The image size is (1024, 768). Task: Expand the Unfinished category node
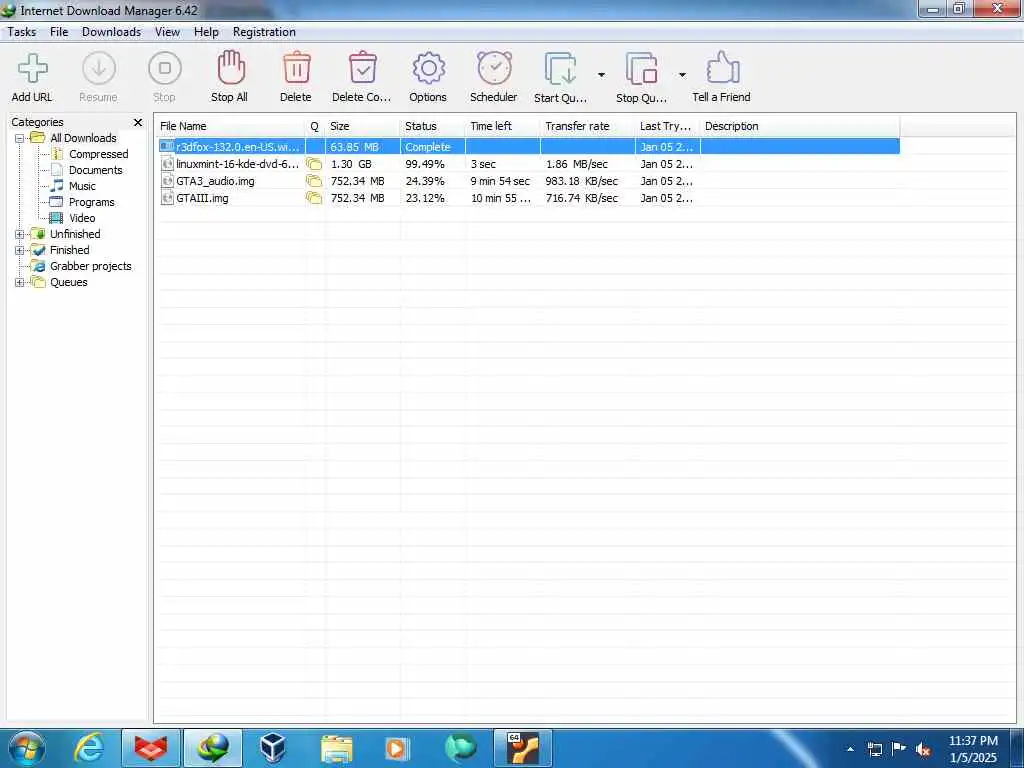(x=20, y=234)
